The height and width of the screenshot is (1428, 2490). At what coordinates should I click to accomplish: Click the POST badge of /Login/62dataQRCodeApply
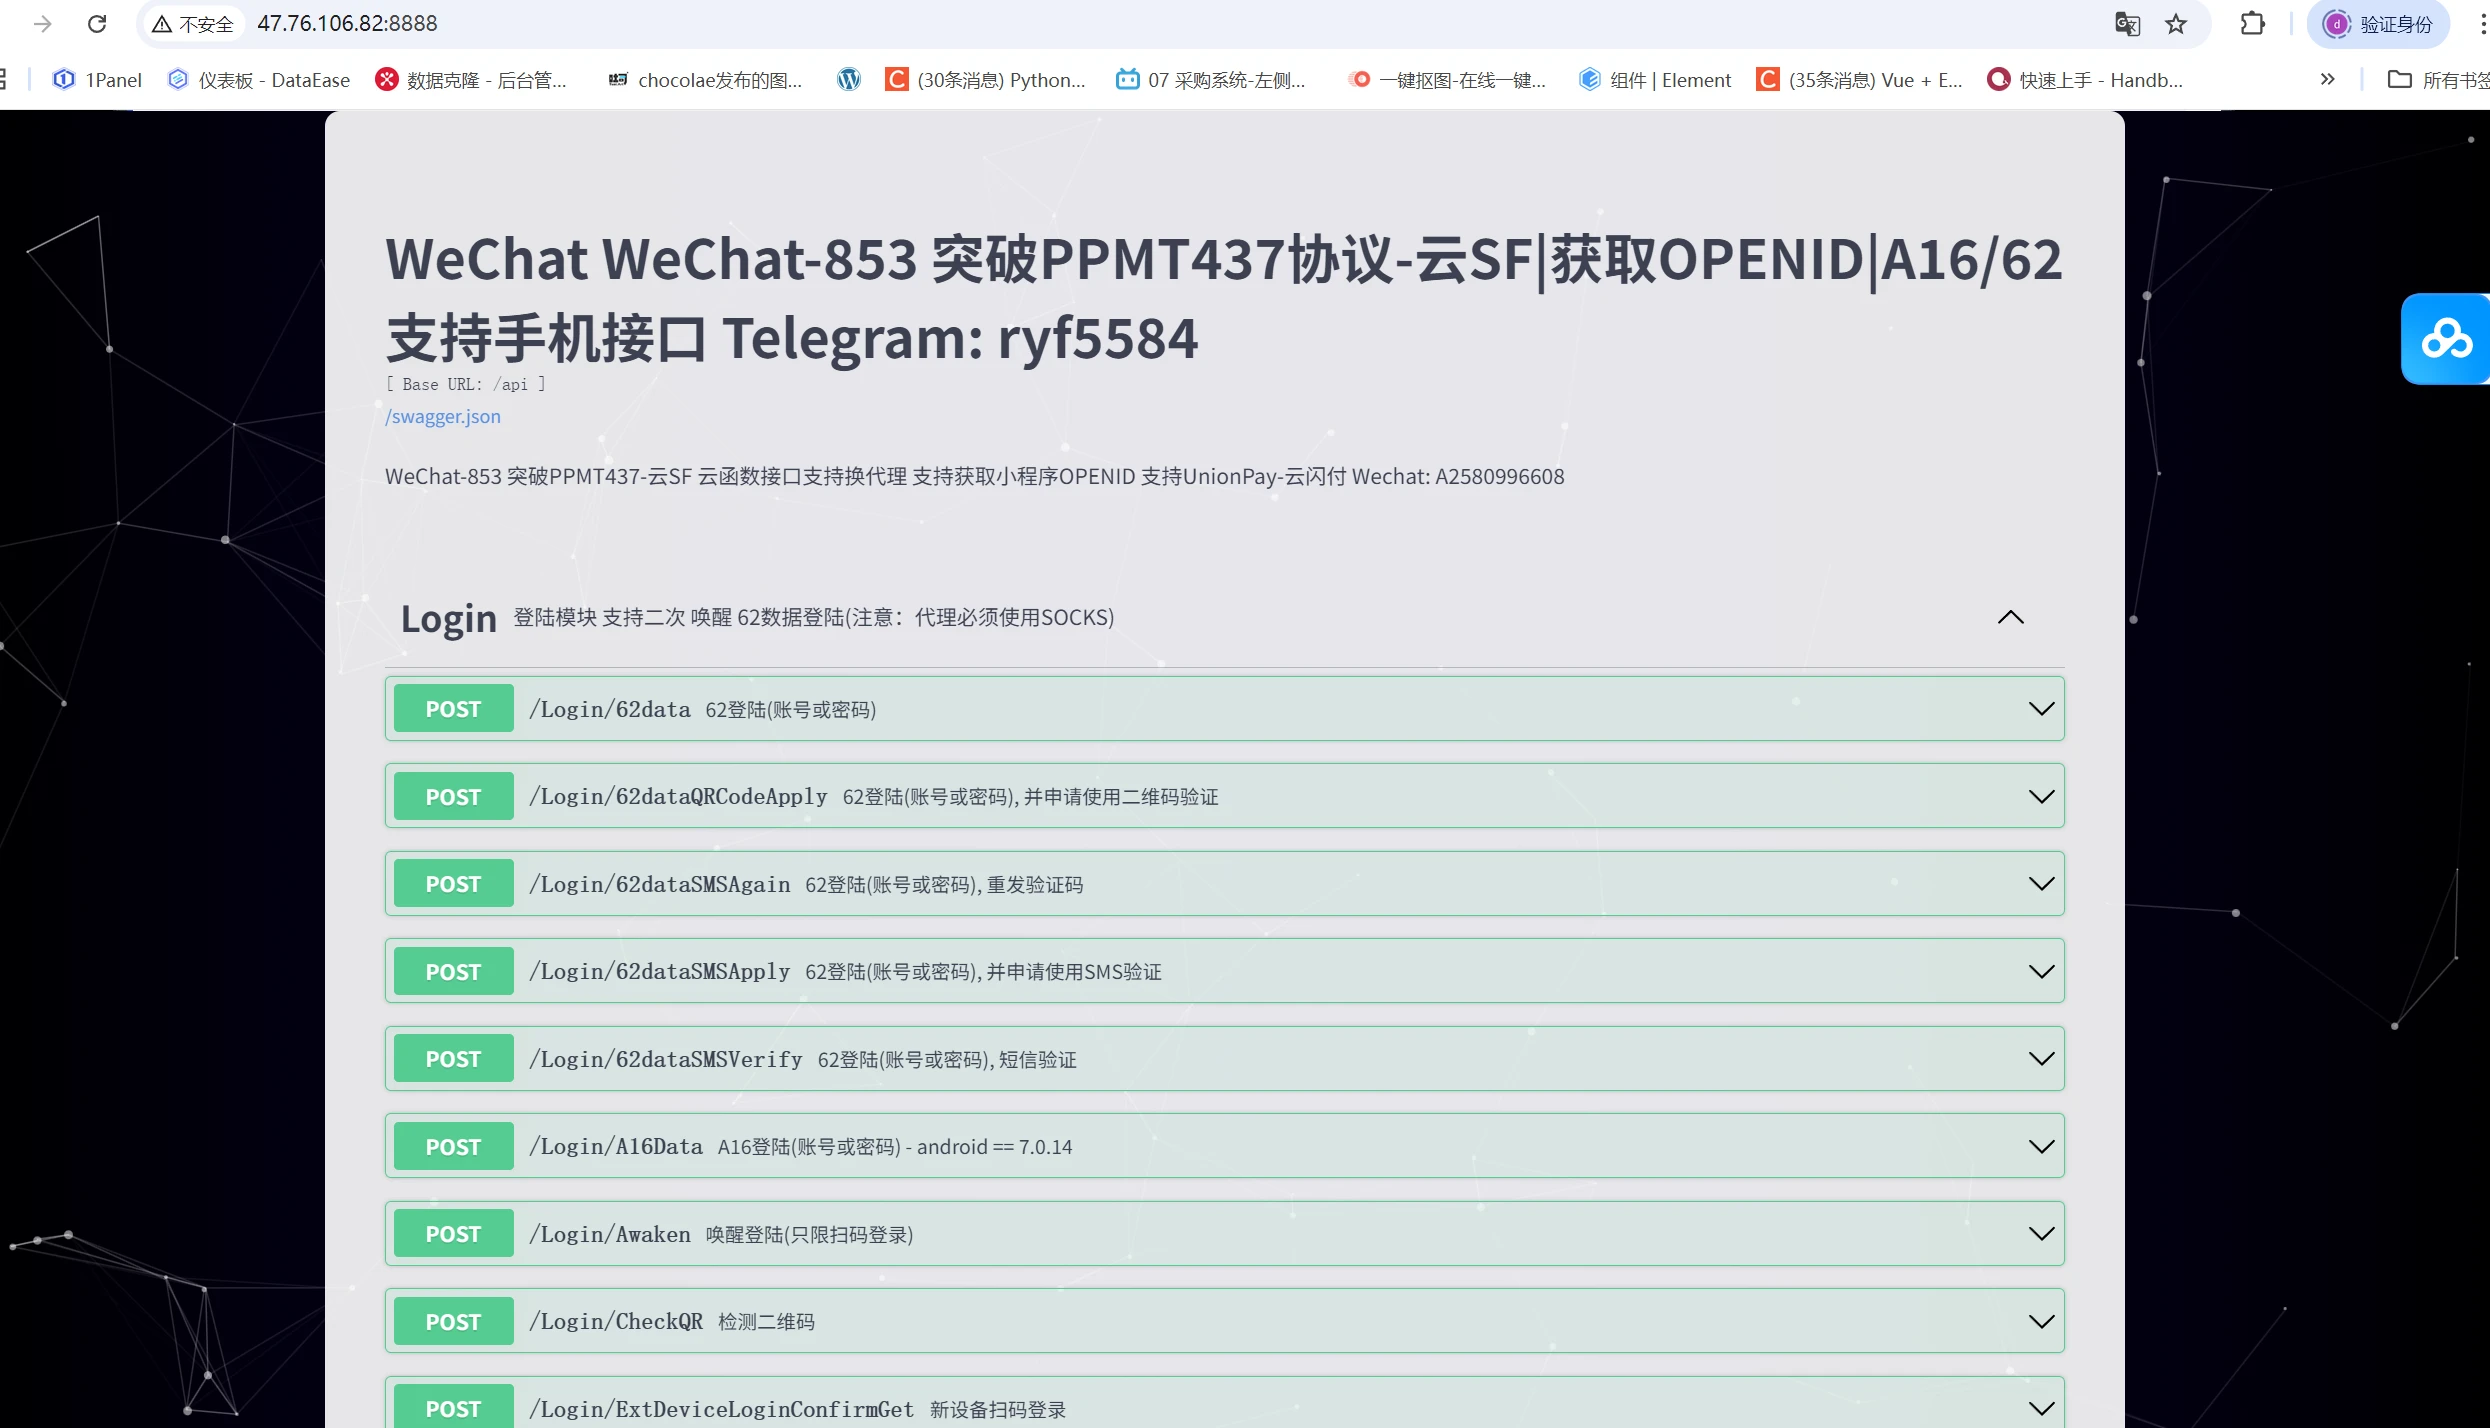point(452,795)
